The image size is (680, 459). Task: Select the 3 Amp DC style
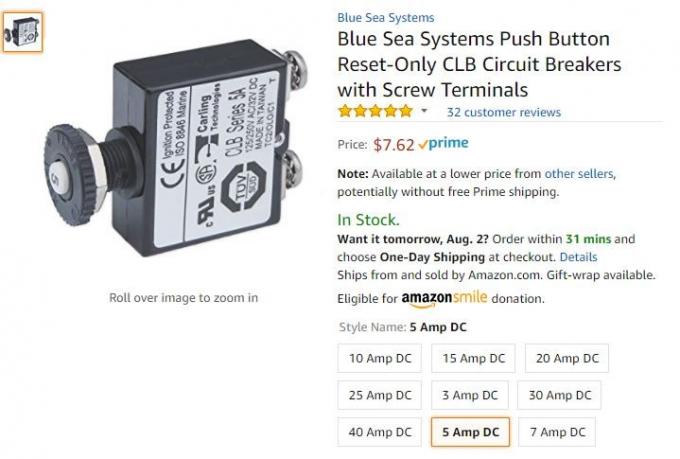coord(470,395)
